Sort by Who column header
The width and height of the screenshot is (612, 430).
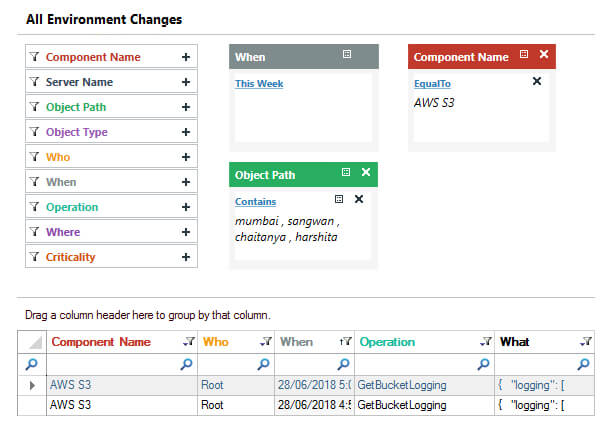[x=215, y=342]
